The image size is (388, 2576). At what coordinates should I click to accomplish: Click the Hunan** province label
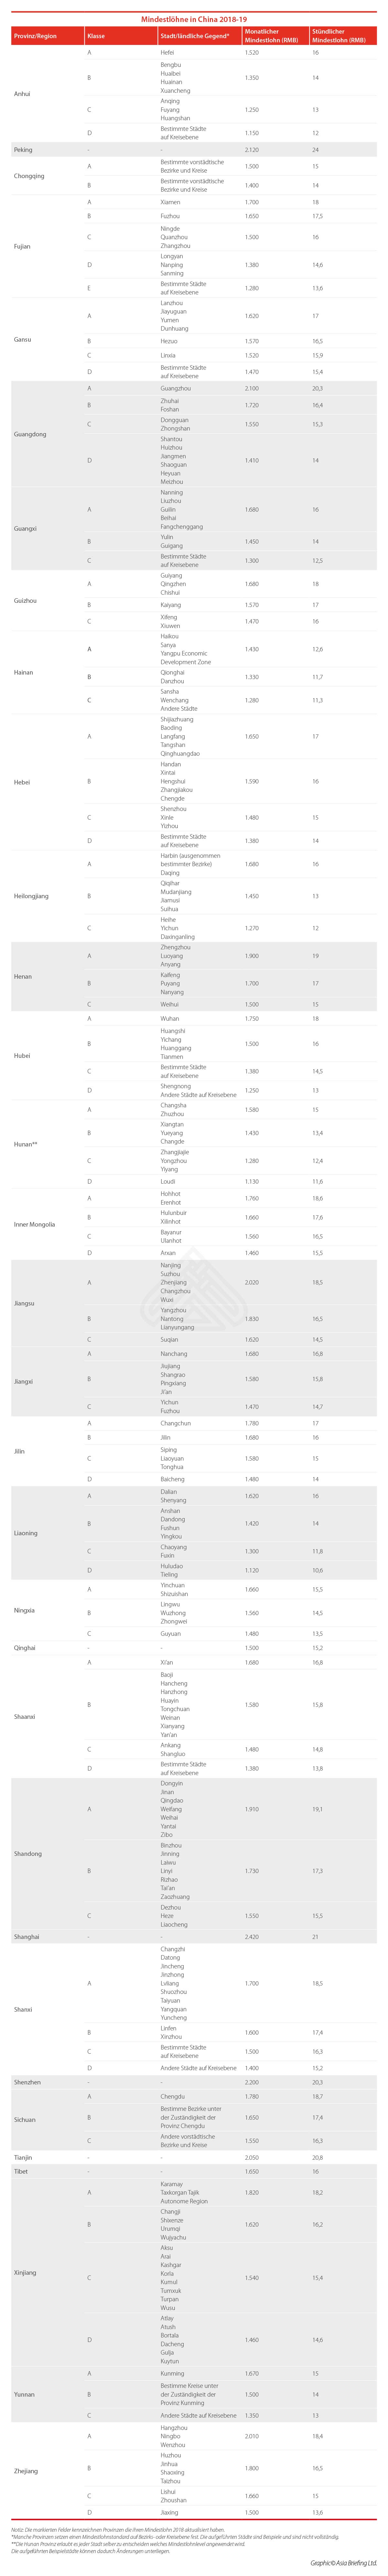[x=26, y=1144]
